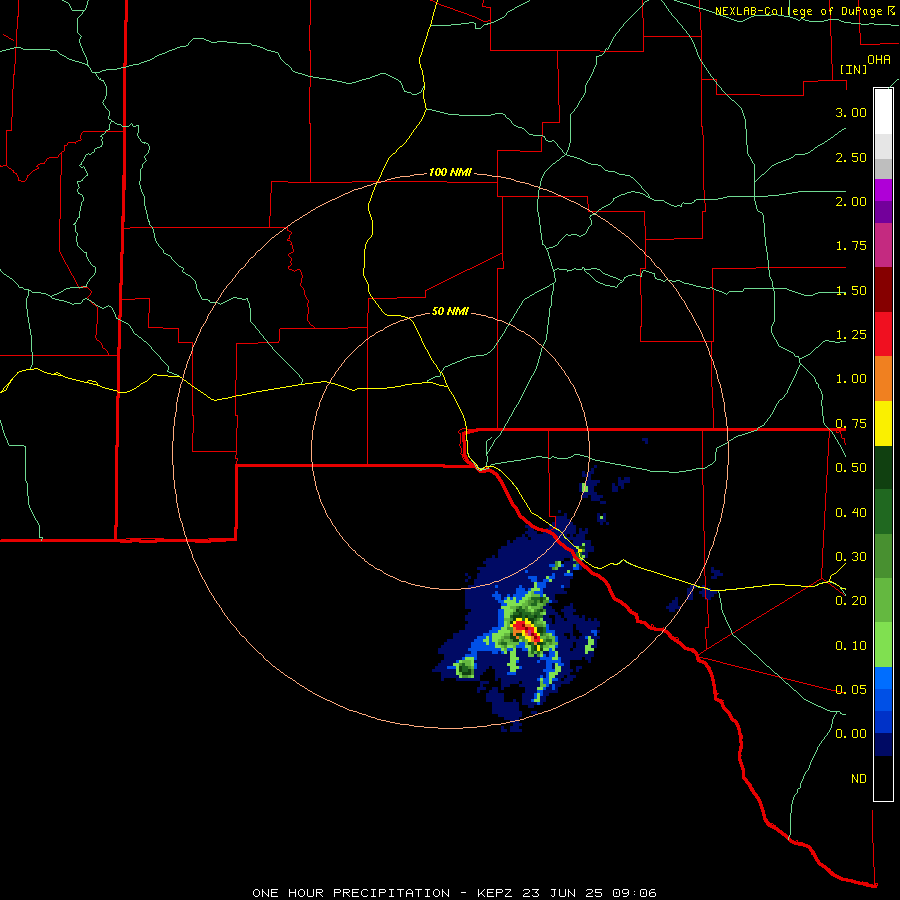Click the 50 NMI range ring label
The width and height of the screenshot is (900, 900).
[x=450, y=312]
